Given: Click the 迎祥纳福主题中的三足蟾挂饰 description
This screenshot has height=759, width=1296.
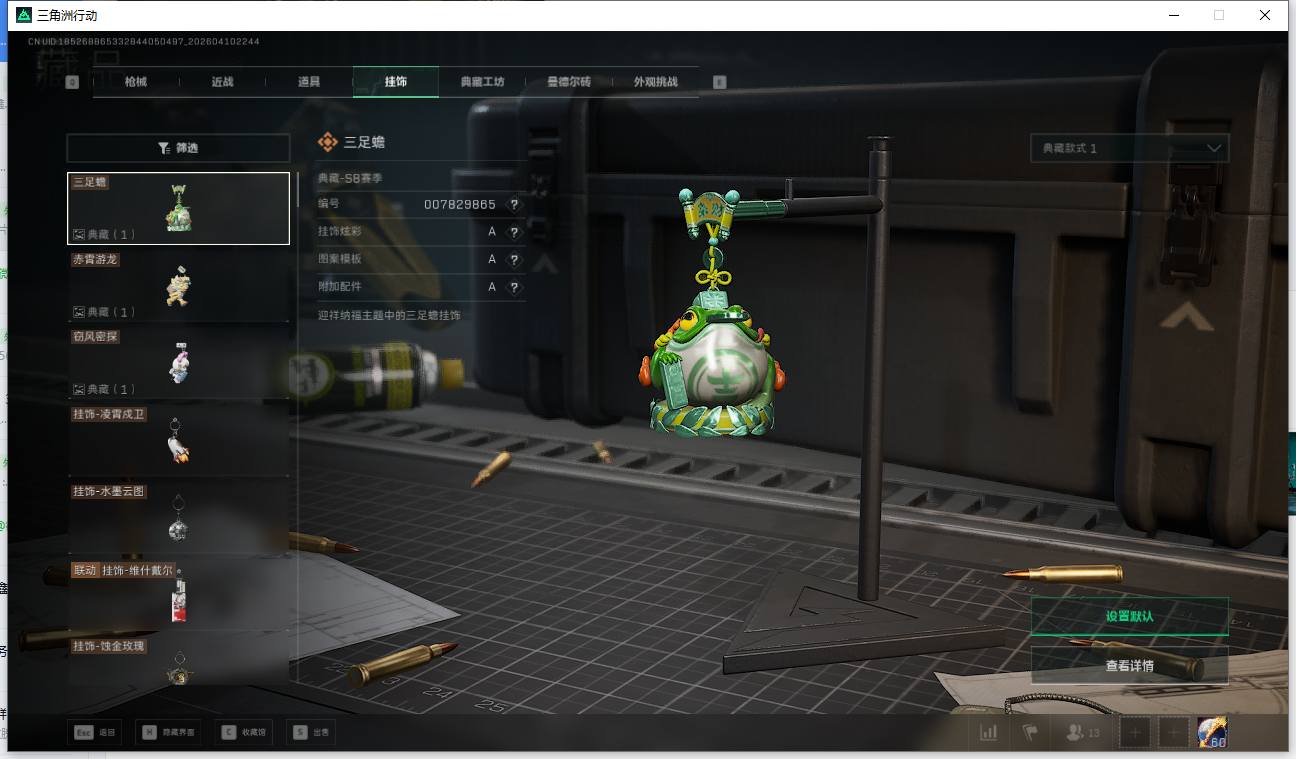Looking at the screenshot, I should click(x=389, y=315).
